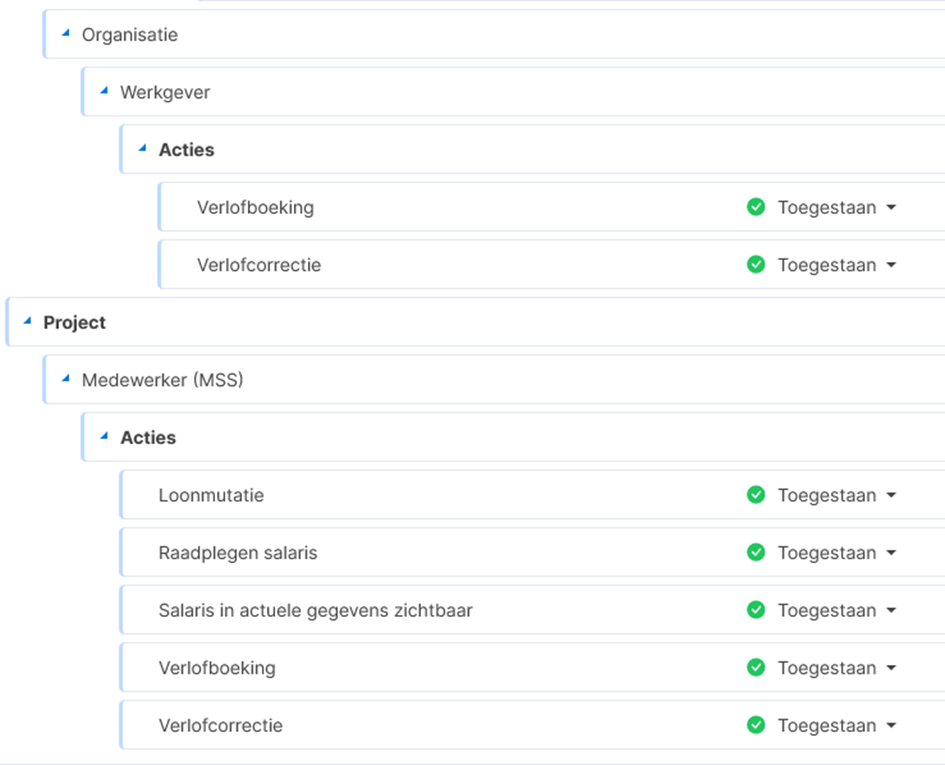The width and height of the screenshot is (945, 765).
Task: Click green checkmark icon beside Werkgever Verlofboeking
Action: coord(756,207)
